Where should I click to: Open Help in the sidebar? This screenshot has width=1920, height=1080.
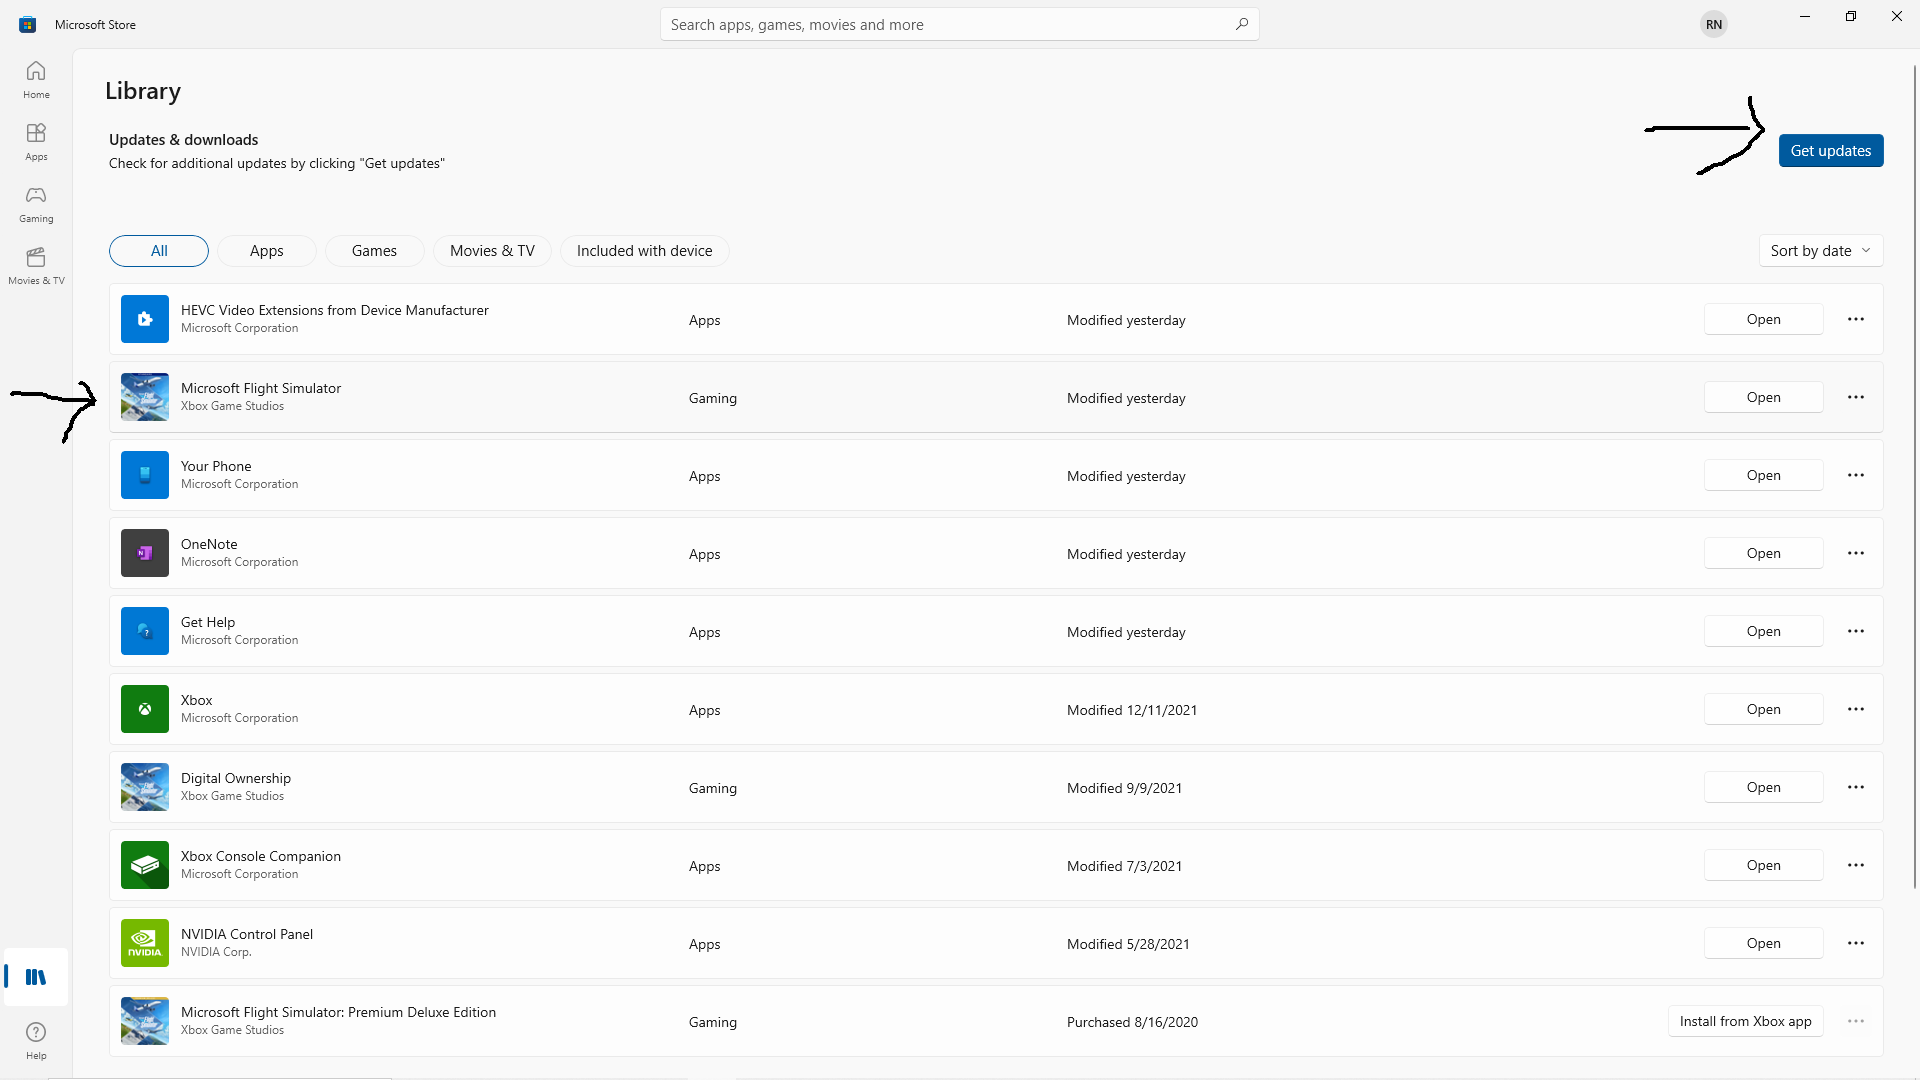point(36,1040)
